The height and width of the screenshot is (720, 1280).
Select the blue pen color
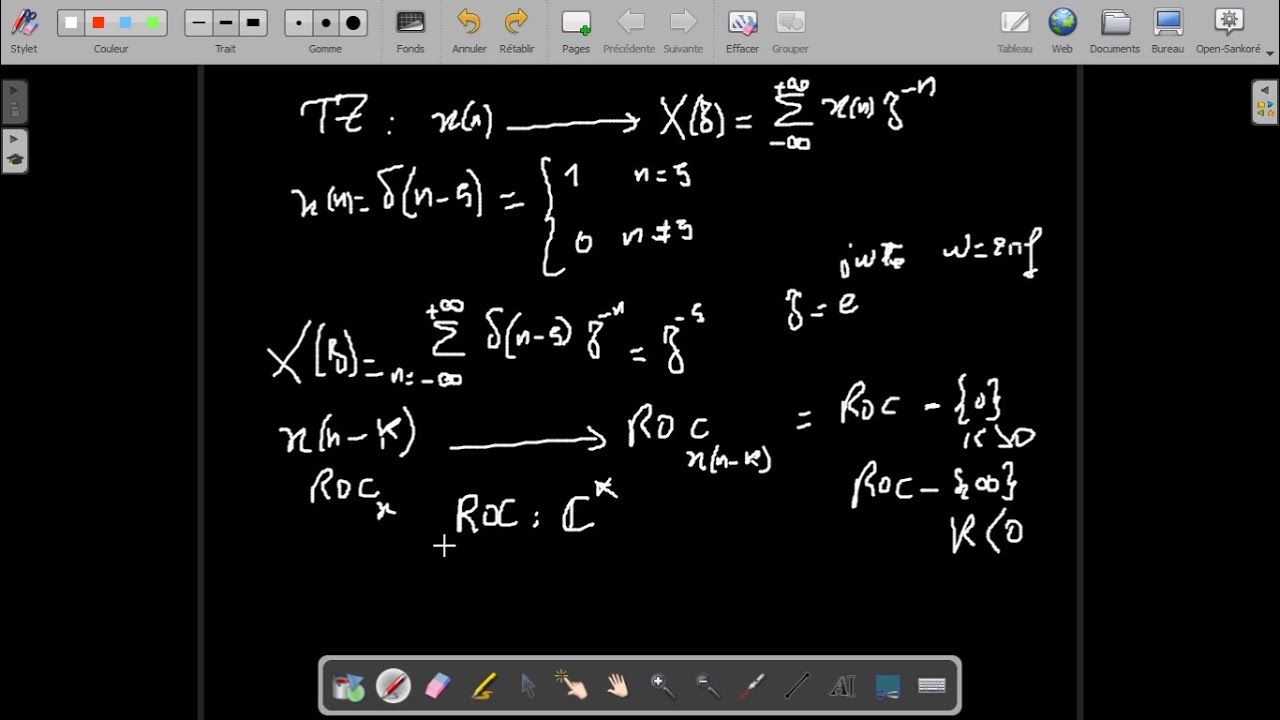pos(125,22)
